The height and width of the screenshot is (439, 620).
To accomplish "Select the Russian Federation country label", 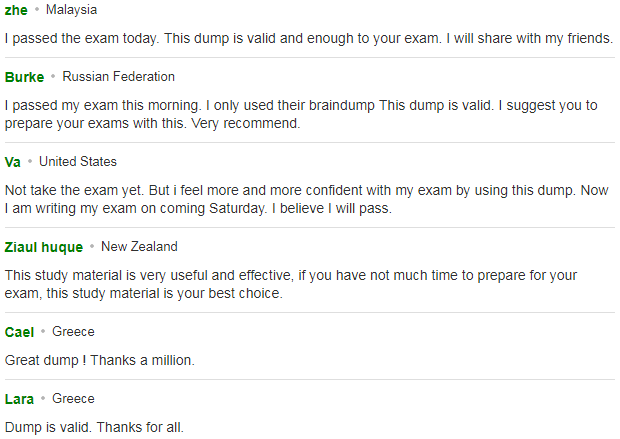I will coord(119,76).
